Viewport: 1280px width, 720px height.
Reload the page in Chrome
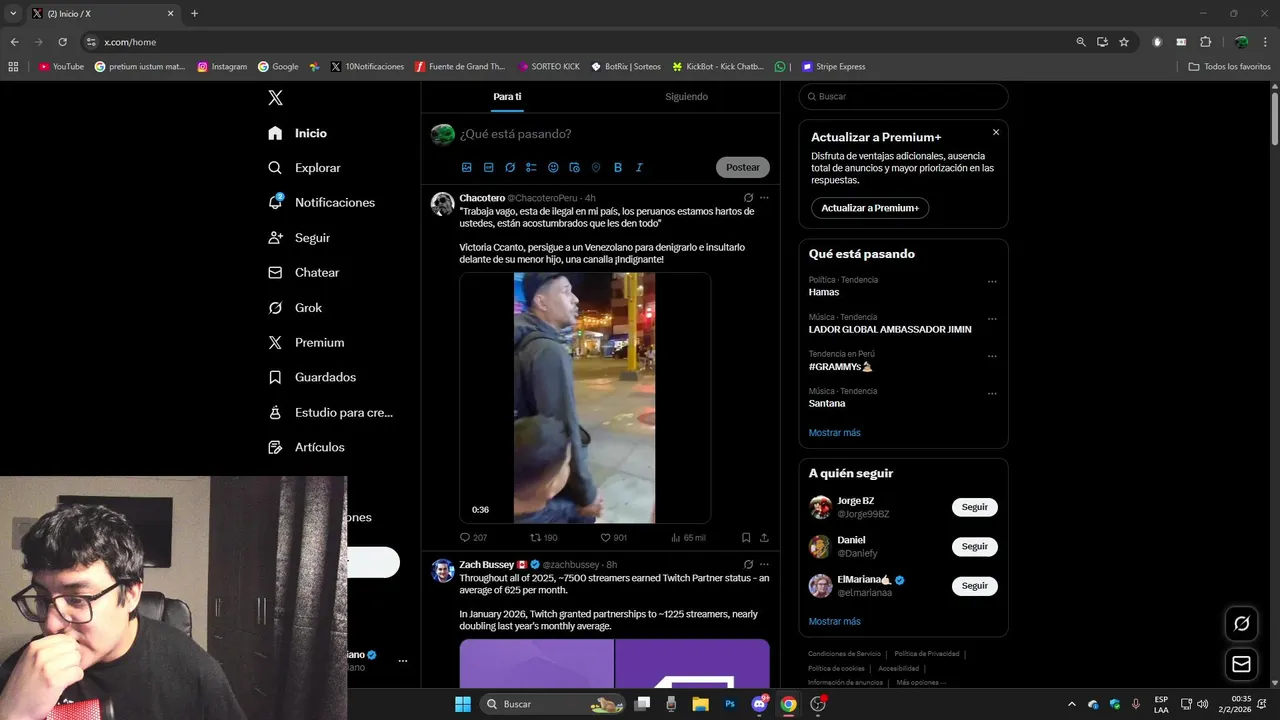62,42
